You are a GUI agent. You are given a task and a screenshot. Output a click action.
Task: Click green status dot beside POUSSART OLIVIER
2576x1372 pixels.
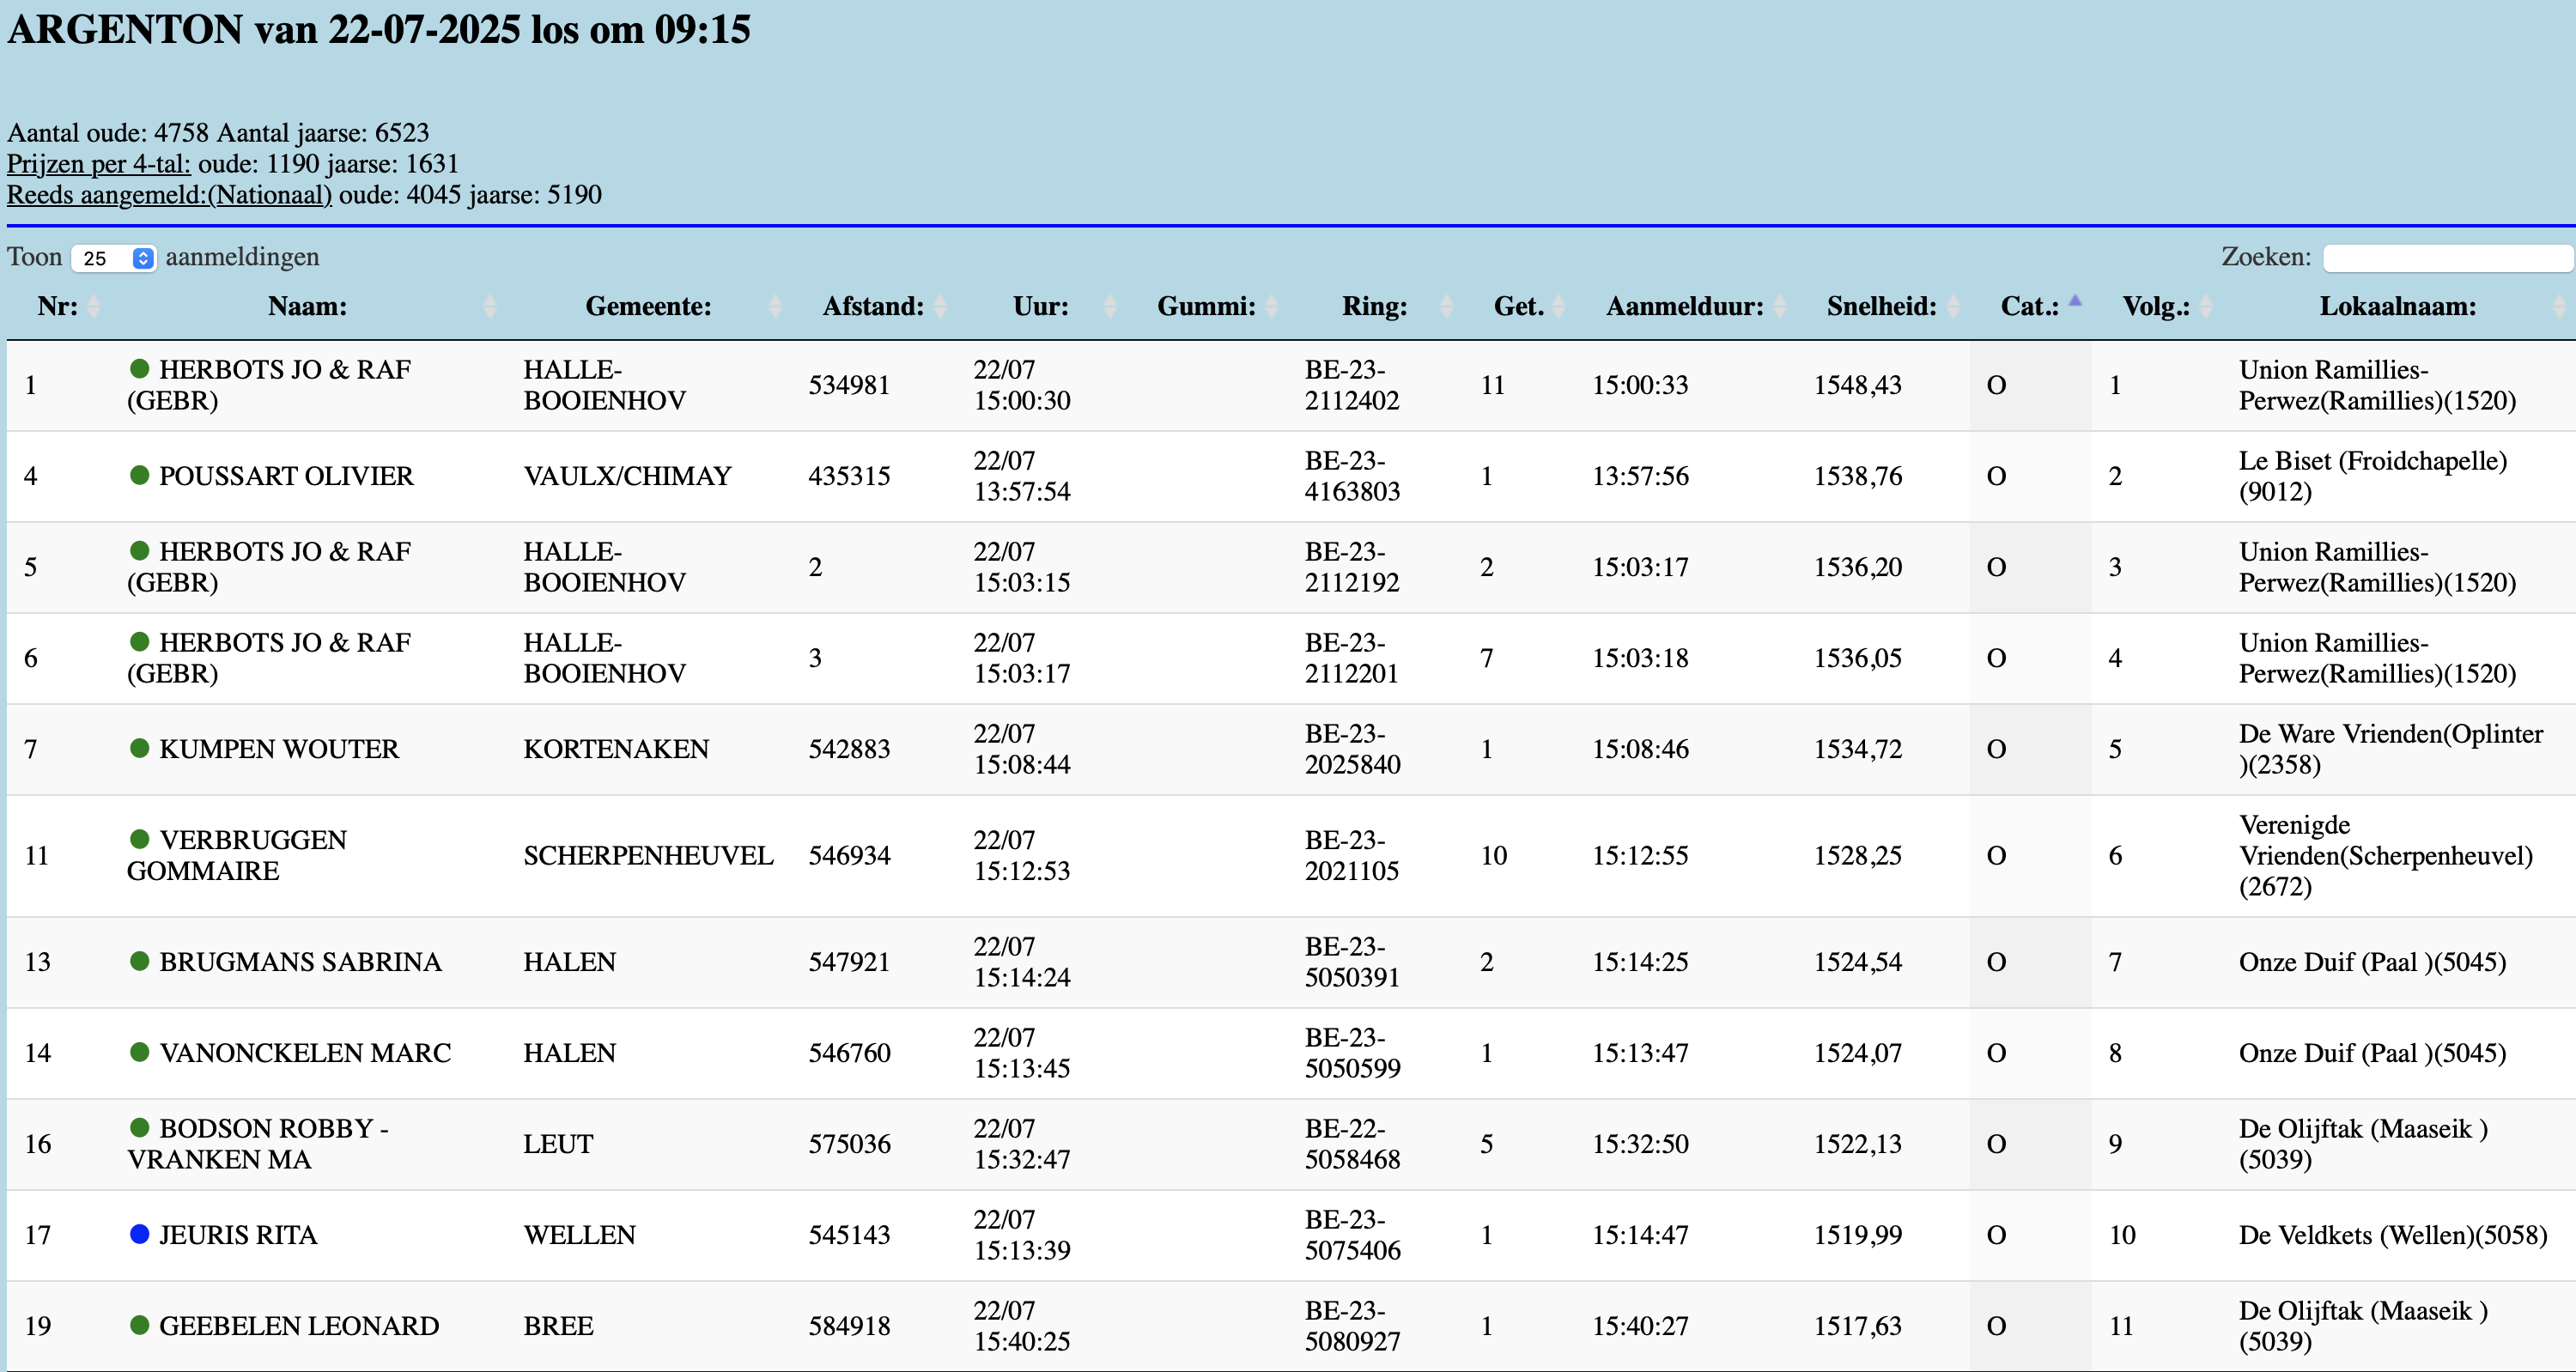click(x=140, y=475)
